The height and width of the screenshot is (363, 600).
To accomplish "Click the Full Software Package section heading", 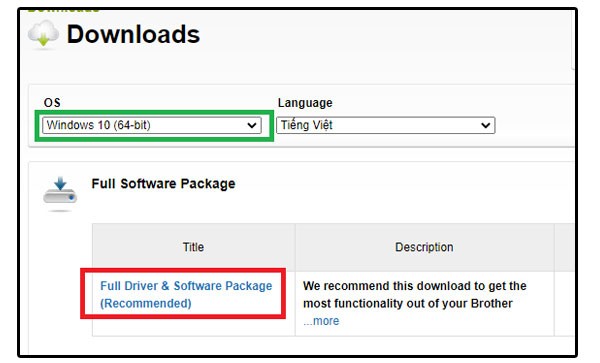I will tap(163, 184).
